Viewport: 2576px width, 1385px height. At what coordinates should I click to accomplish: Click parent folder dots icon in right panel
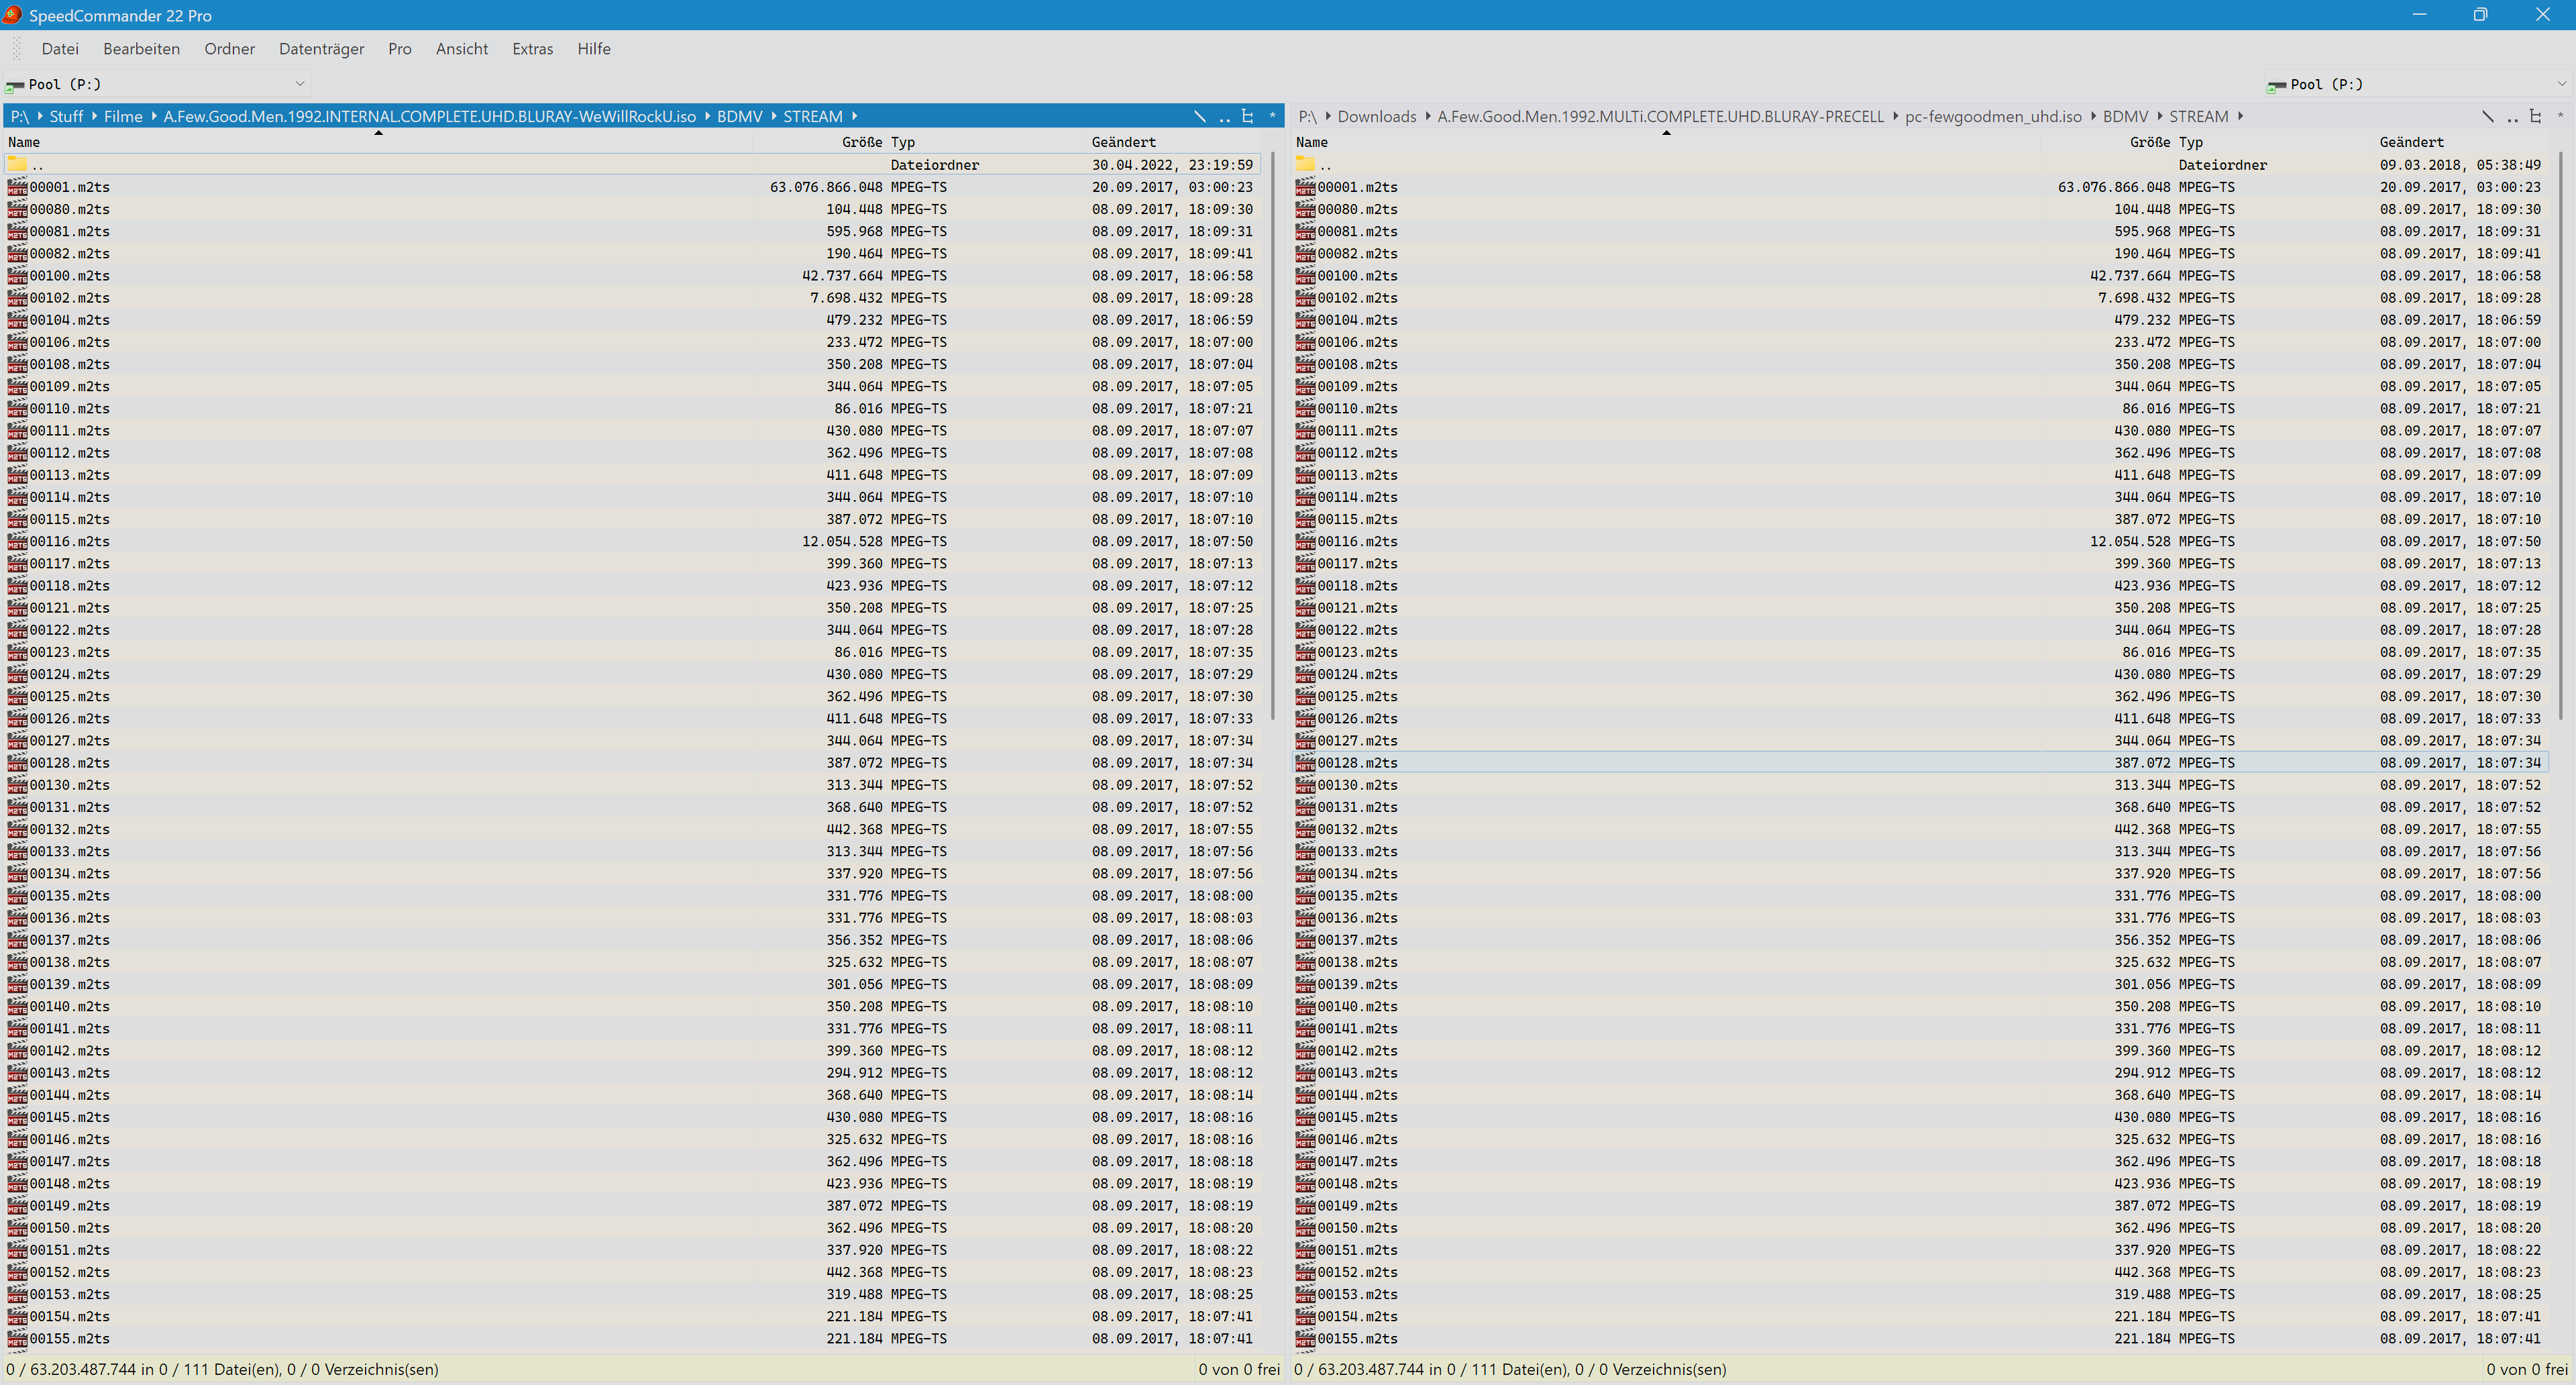(2512, 117)
